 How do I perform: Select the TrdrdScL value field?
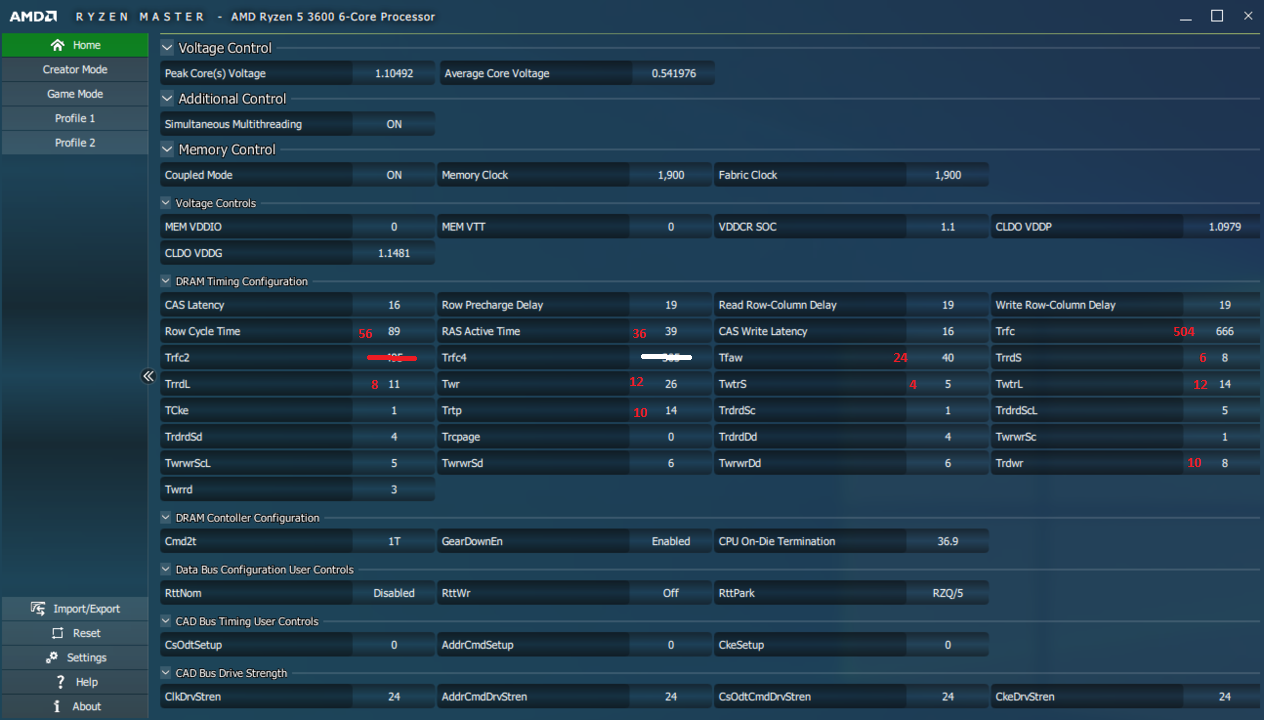1225,410
